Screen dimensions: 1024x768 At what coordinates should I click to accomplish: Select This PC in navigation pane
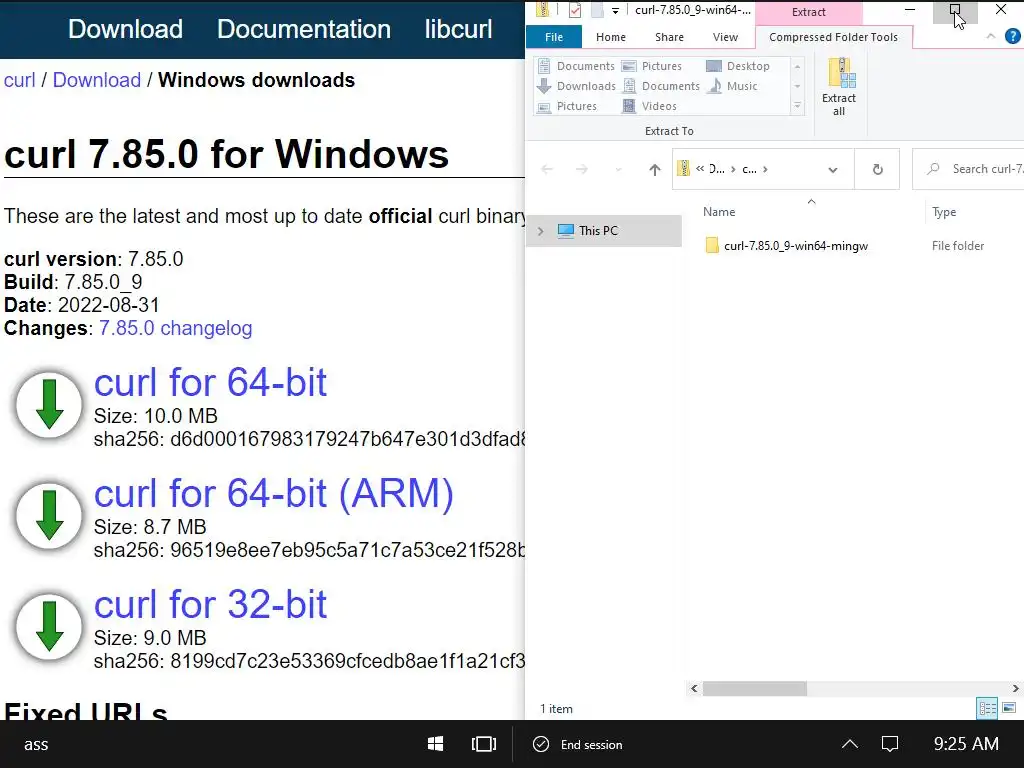coord(598,231)
